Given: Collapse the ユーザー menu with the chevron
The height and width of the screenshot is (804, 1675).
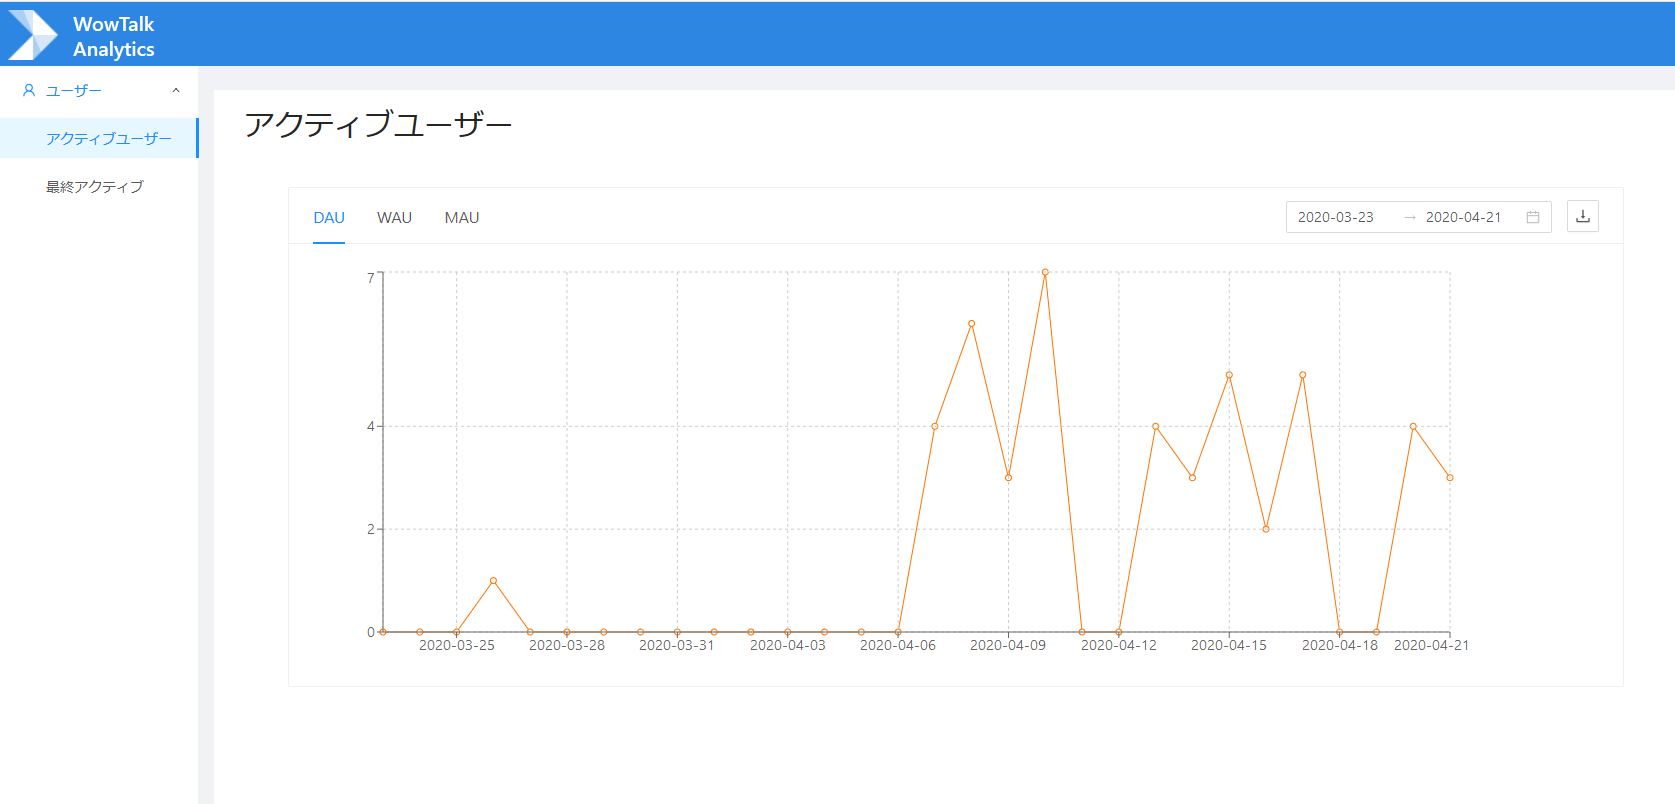Looking at the screenshot, I should pos(176,91).
